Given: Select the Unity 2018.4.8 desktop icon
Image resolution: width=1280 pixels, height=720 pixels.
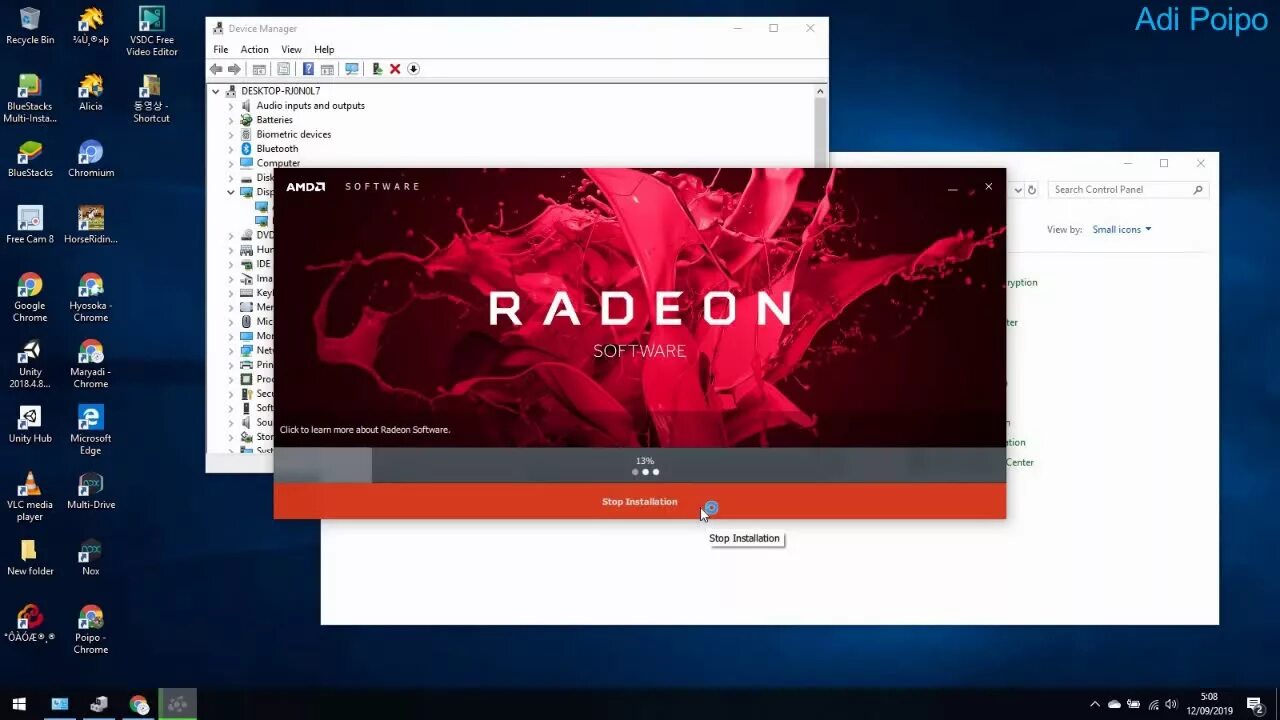Looking at the screenshot, I should pos(30,364).
